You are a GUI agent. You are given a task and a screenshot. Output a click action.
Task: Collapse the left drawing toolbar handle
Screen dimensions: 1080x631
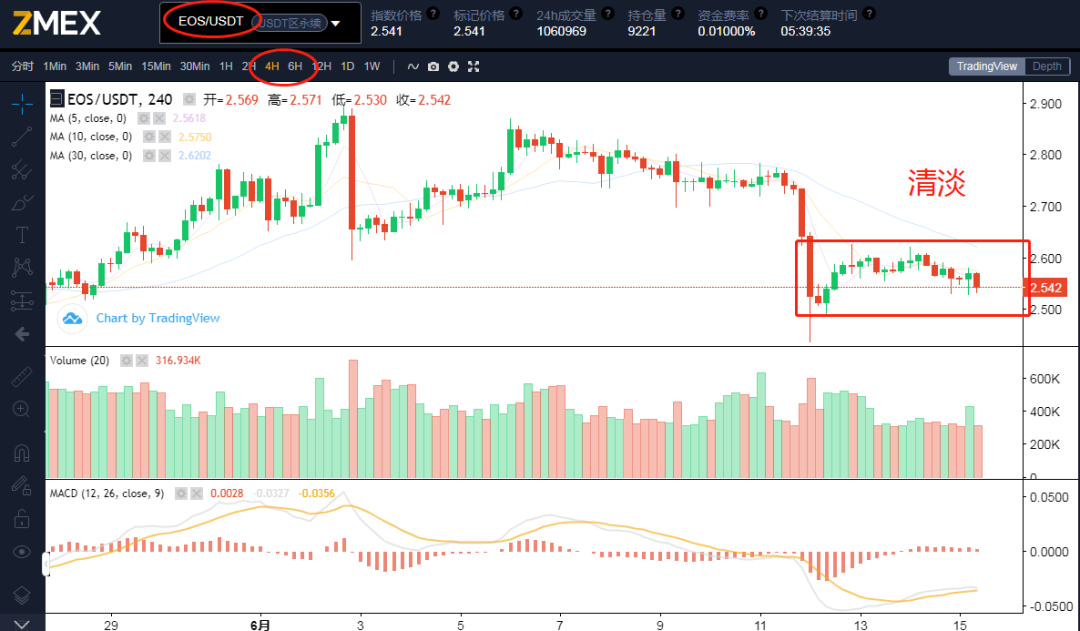tap(46, 563)
